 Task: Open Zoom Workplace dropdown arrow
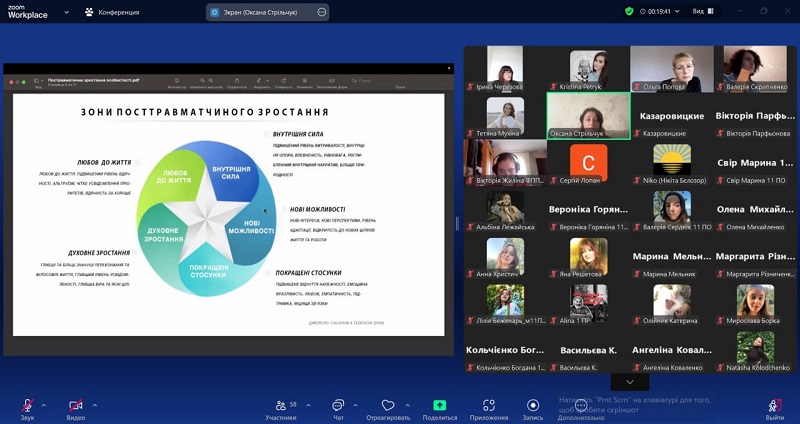point(66,12)
